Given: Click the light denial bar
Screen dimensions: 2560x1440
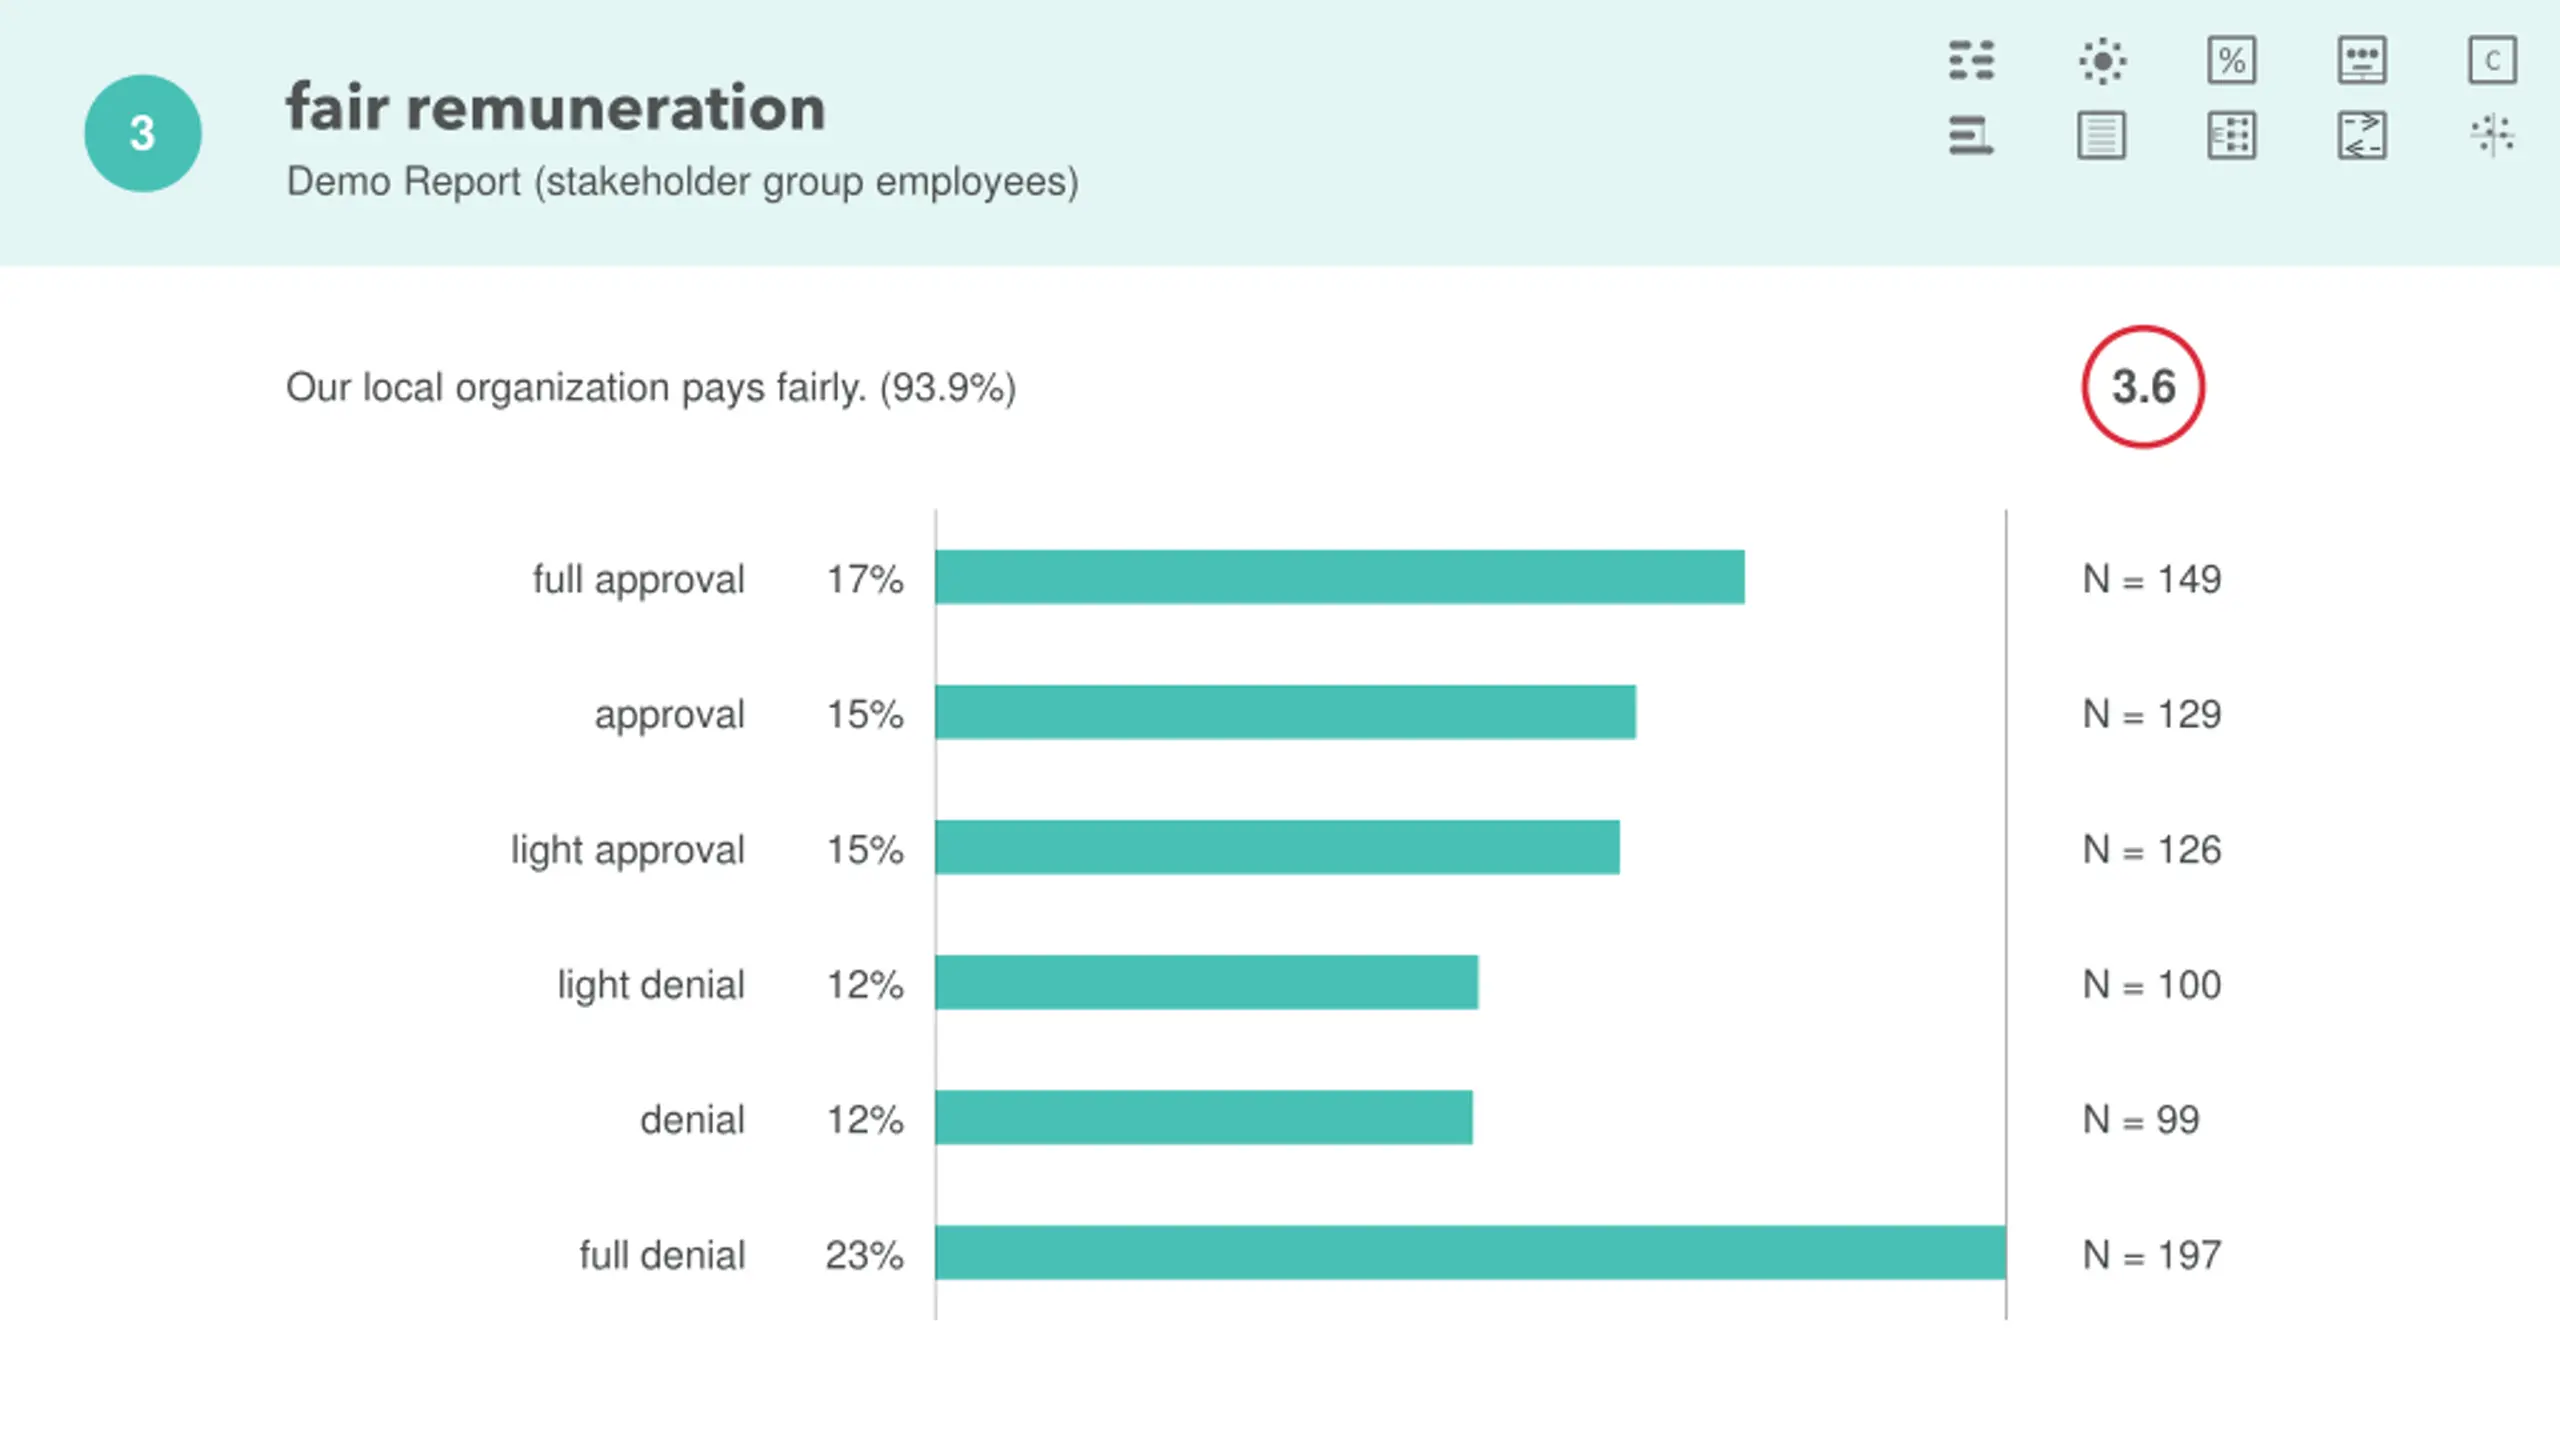Looking at the screenshot, I should (1206, 982).
